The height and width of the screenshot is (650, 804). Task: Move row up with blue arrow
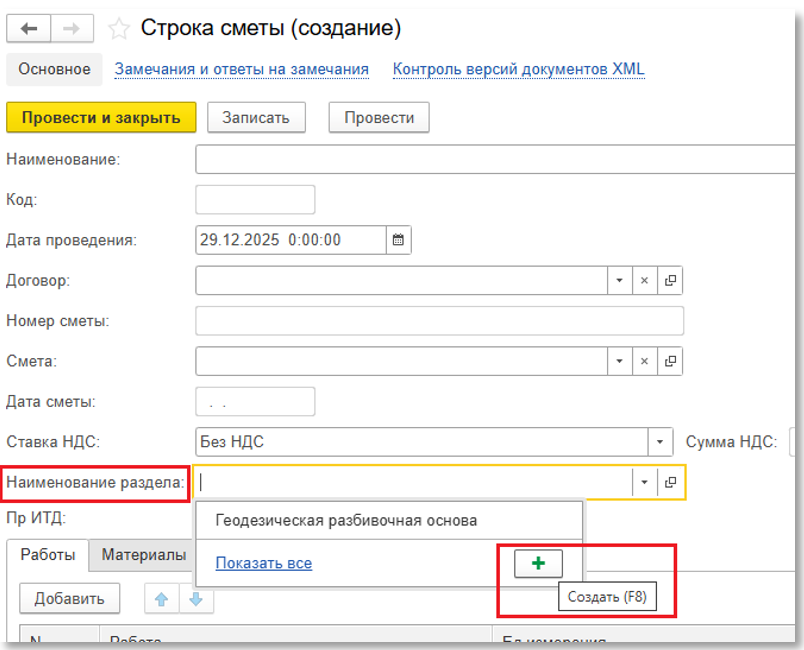point(161,599)
